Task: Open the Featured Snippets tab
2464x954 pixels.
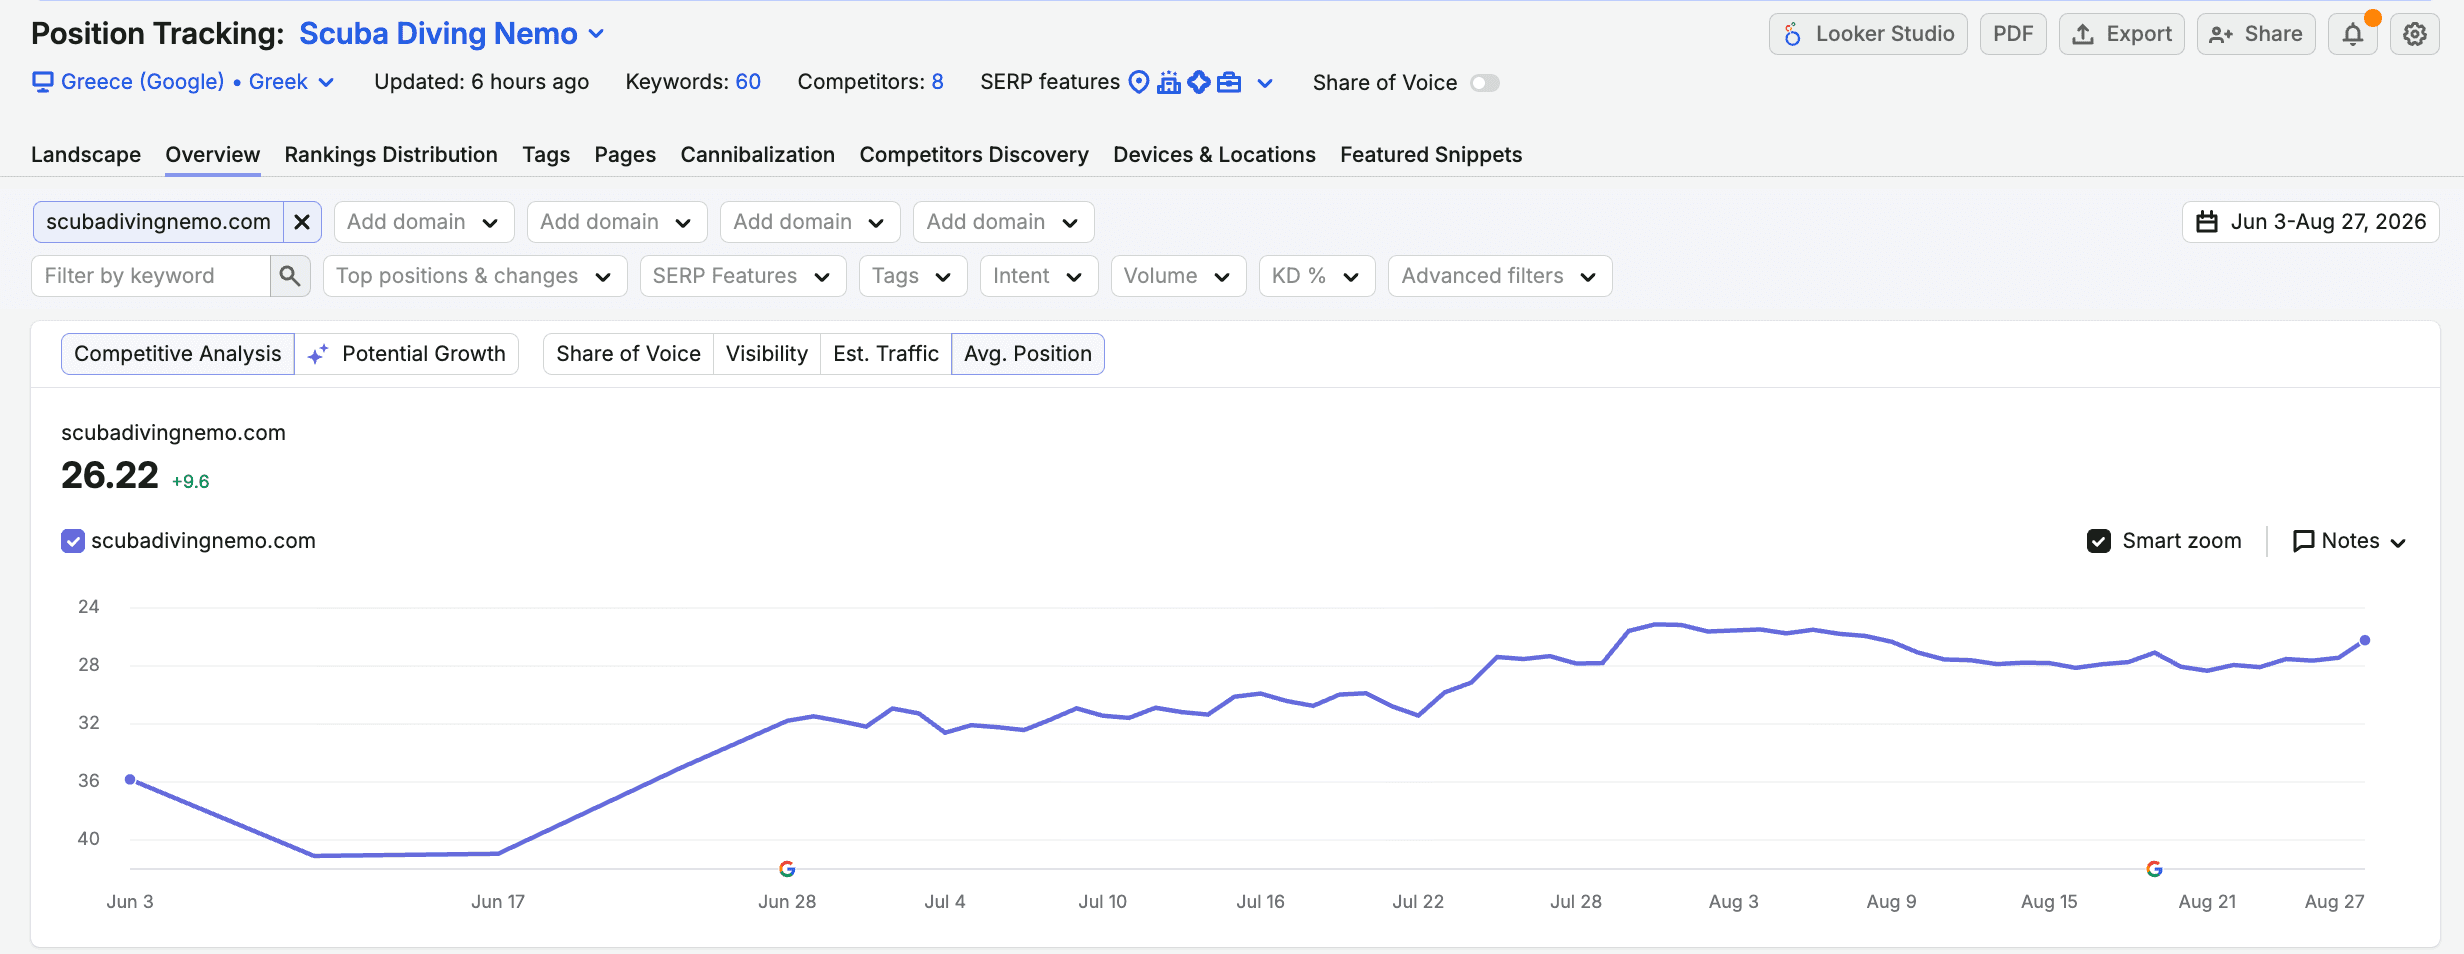Action: pyautogui.click(x=1431, y=155)
